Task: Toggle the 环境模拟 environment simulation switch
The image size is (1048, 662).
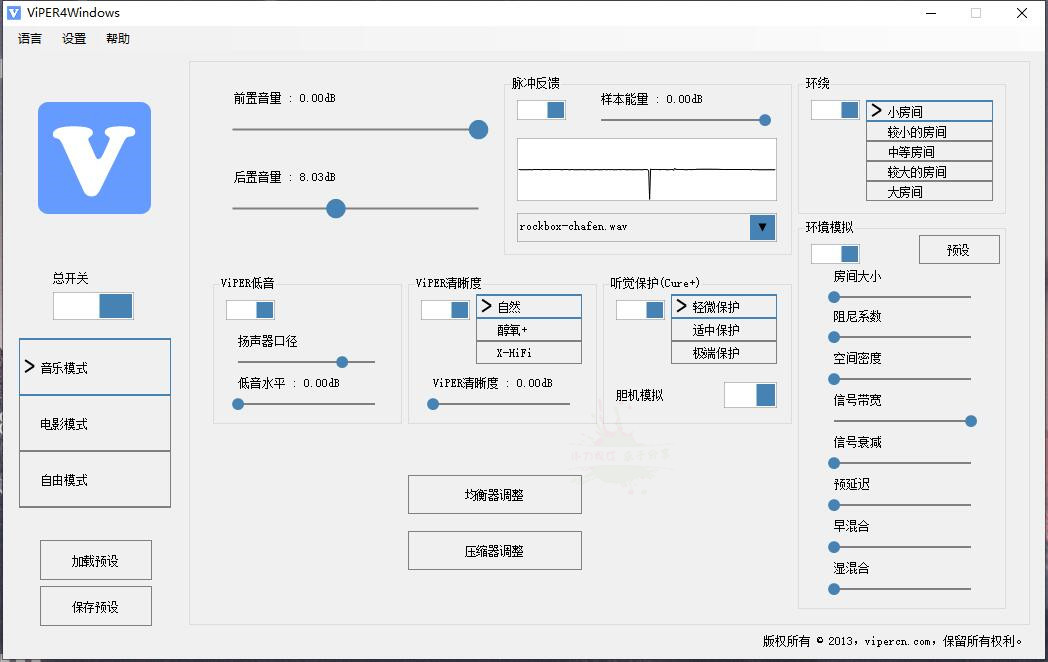Action: [835, 253]
